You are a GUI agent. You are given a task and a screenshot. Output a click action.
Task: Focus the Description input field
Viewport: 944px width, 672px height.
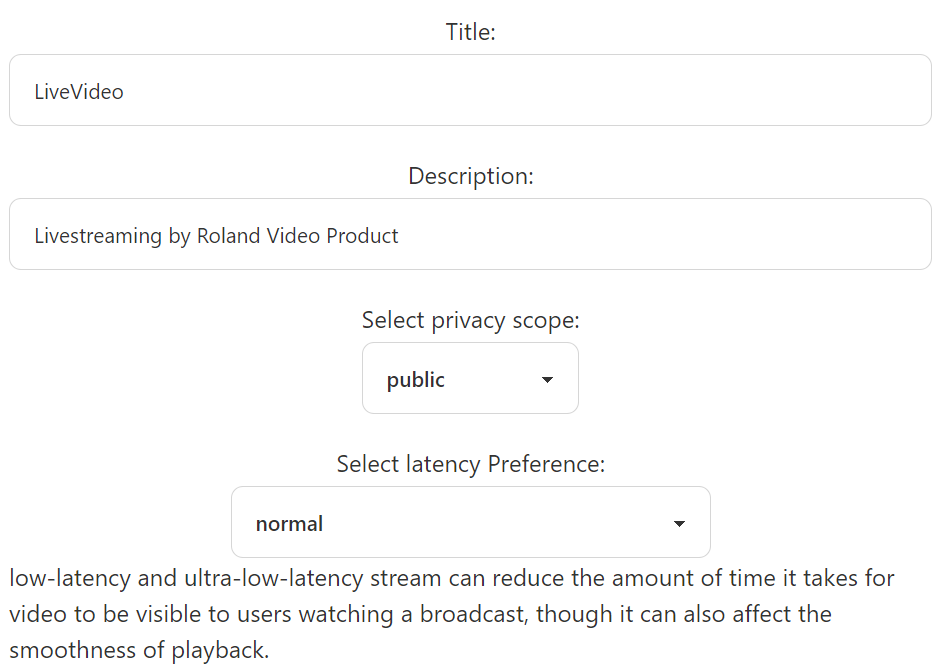click(x=470, y=234)
